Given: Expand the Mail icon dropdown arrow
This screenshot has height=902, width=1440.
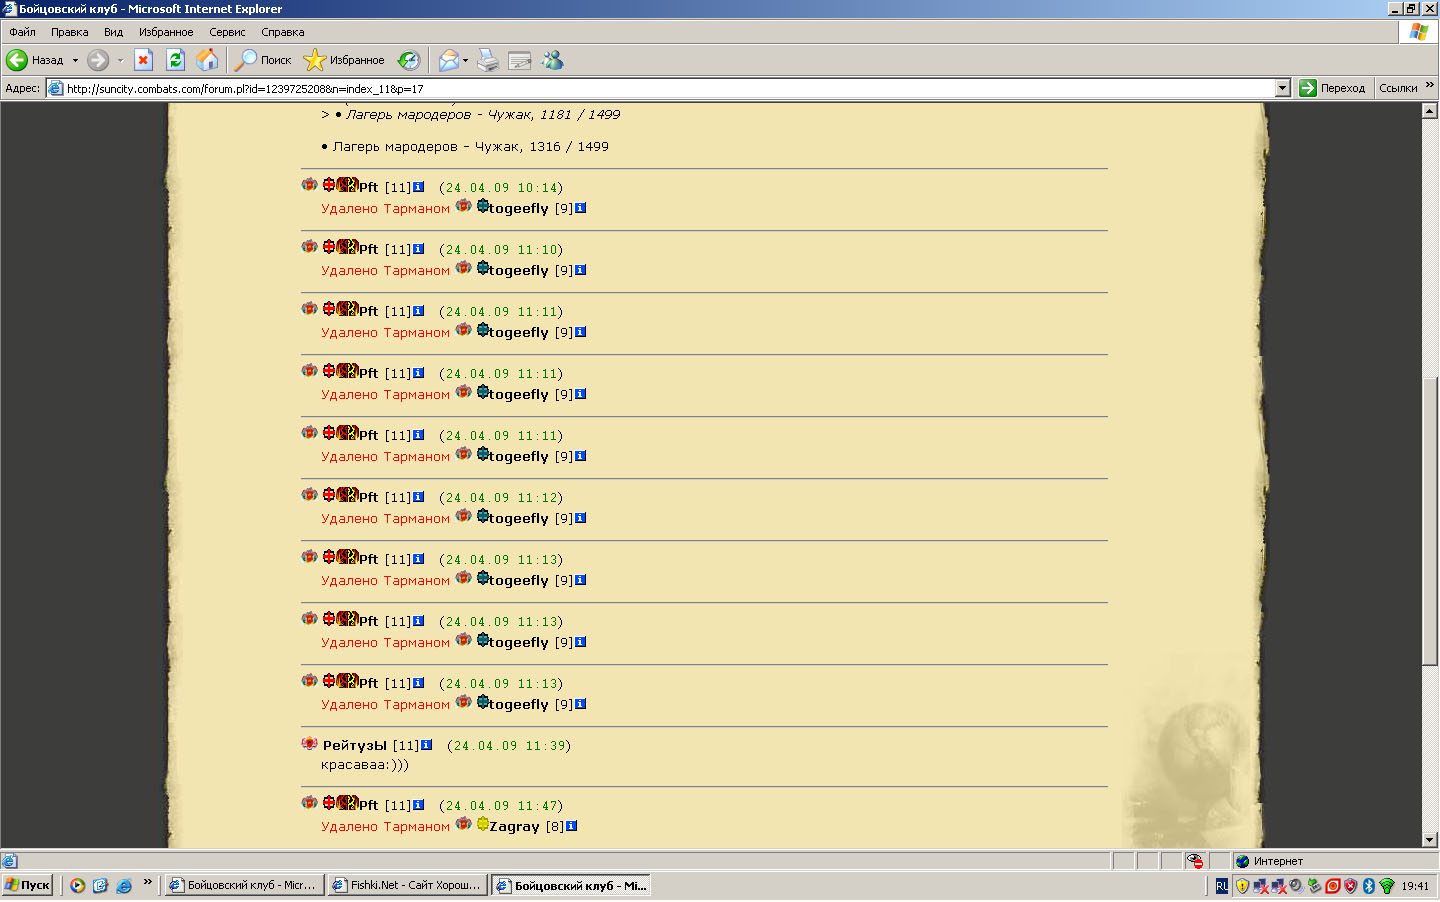Looking at the screenshot, I should (465, 60).
